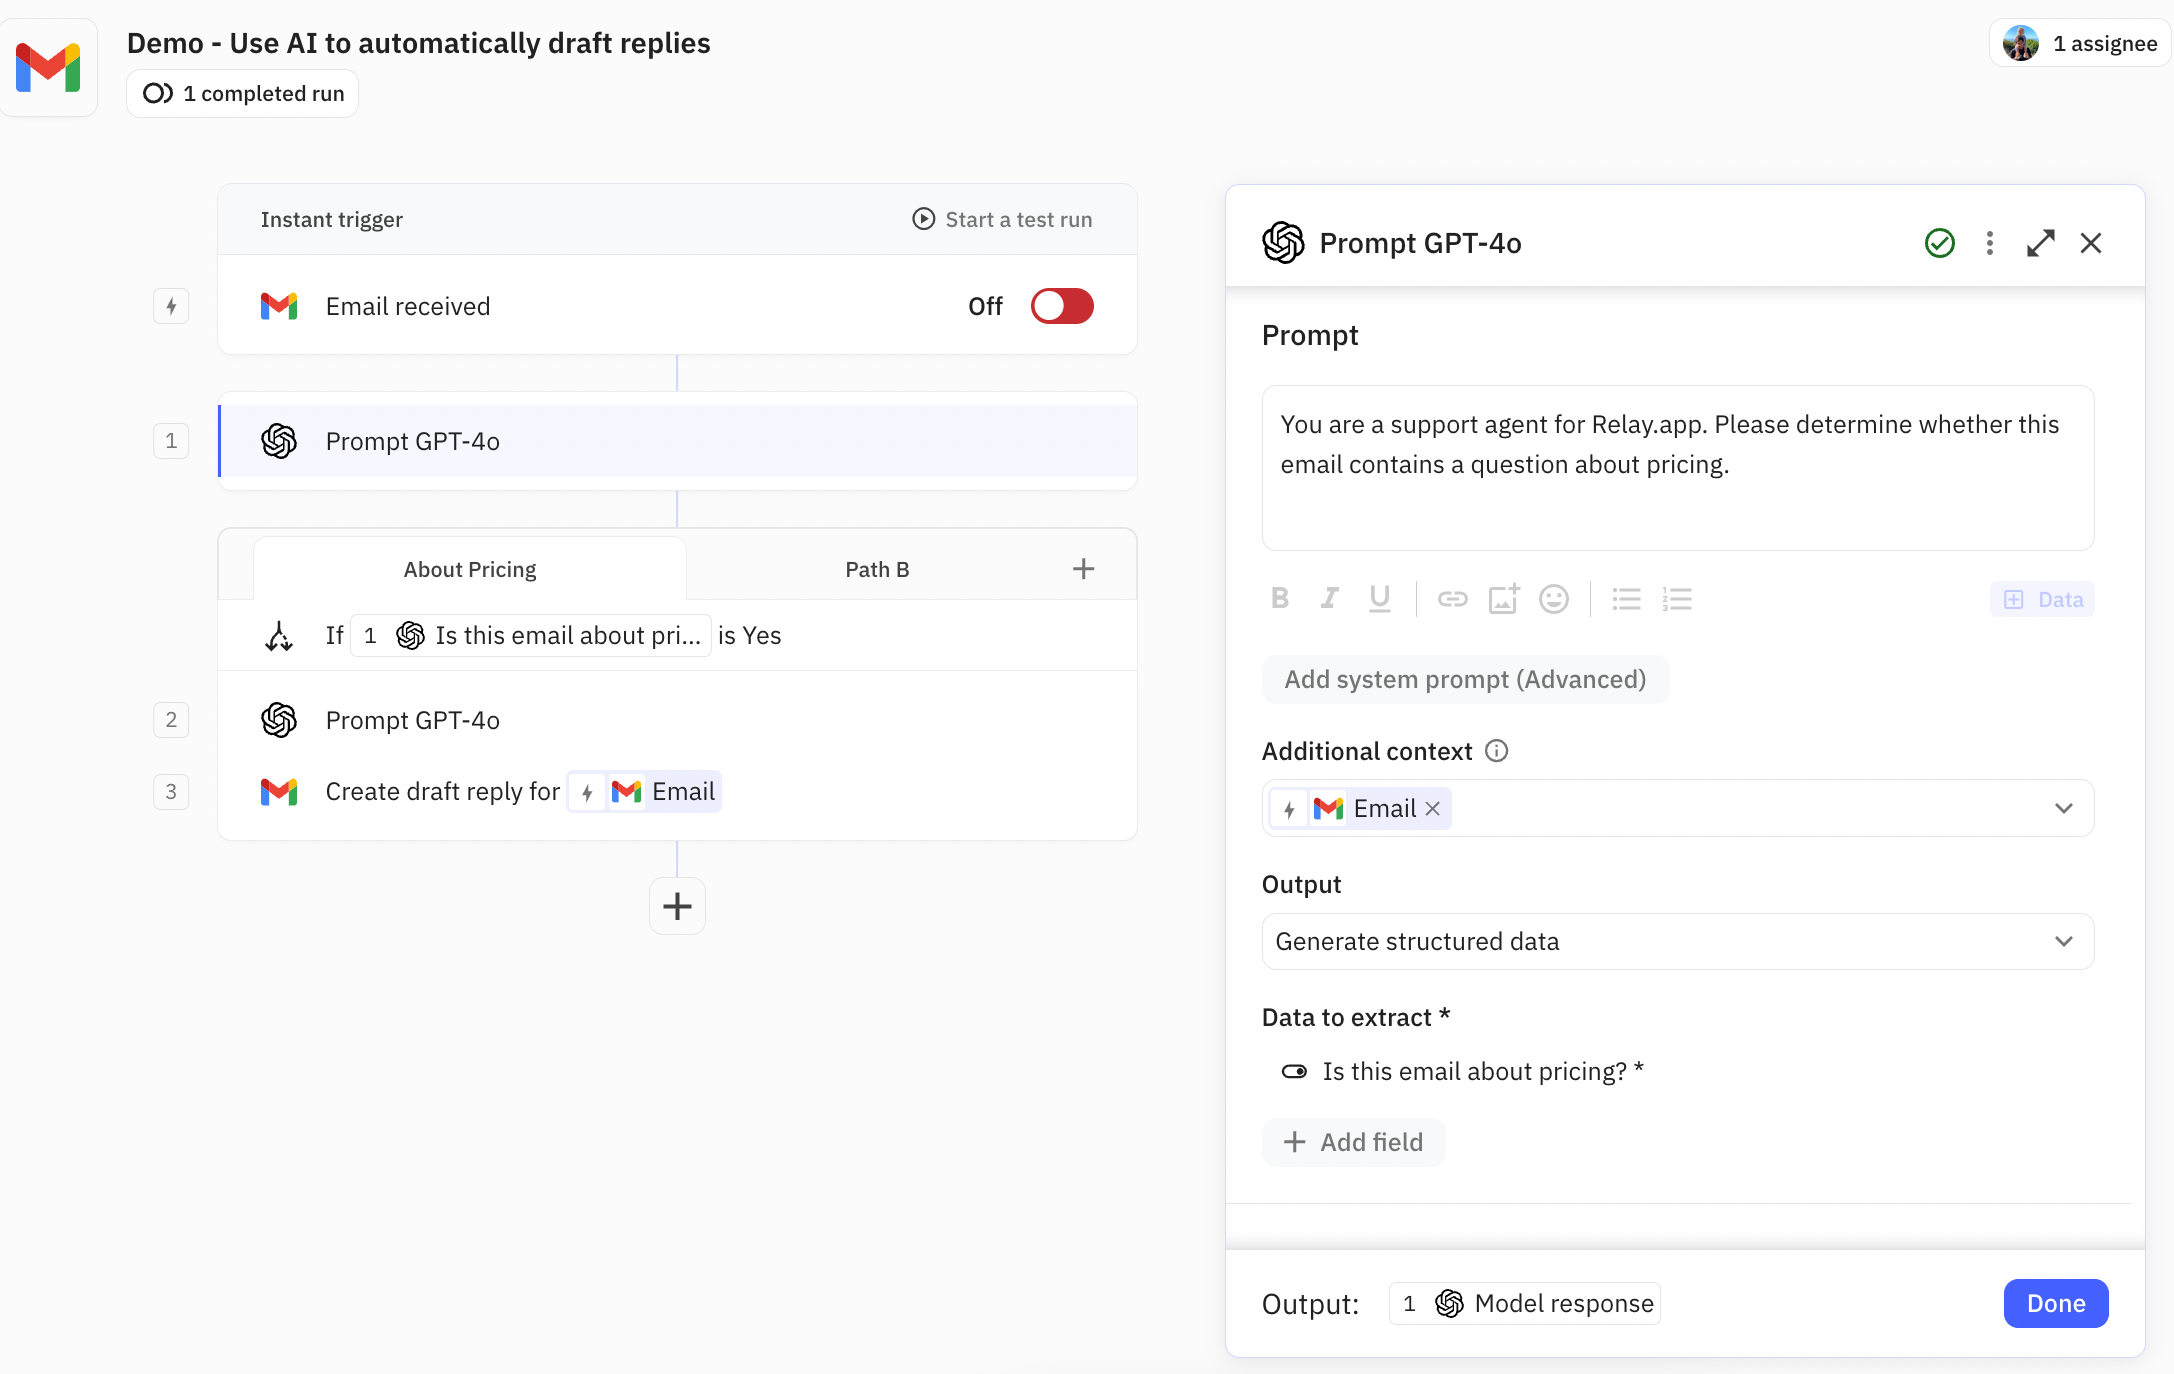Close the Prompt GPT-4o panel
The image size is (2174, 1374).
(2091, 243)
